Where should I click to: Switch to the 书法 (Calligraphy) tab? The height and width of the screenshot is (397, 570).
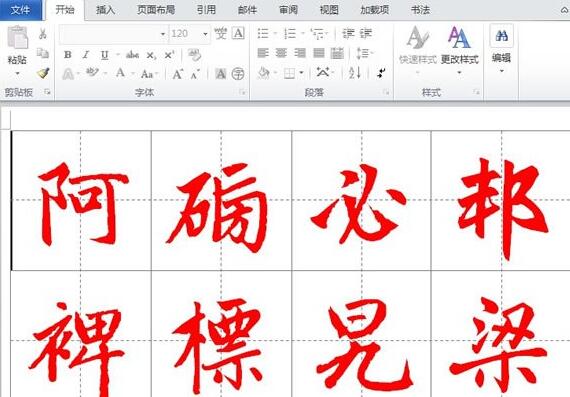pyautogui.click(x=420, y=10)
